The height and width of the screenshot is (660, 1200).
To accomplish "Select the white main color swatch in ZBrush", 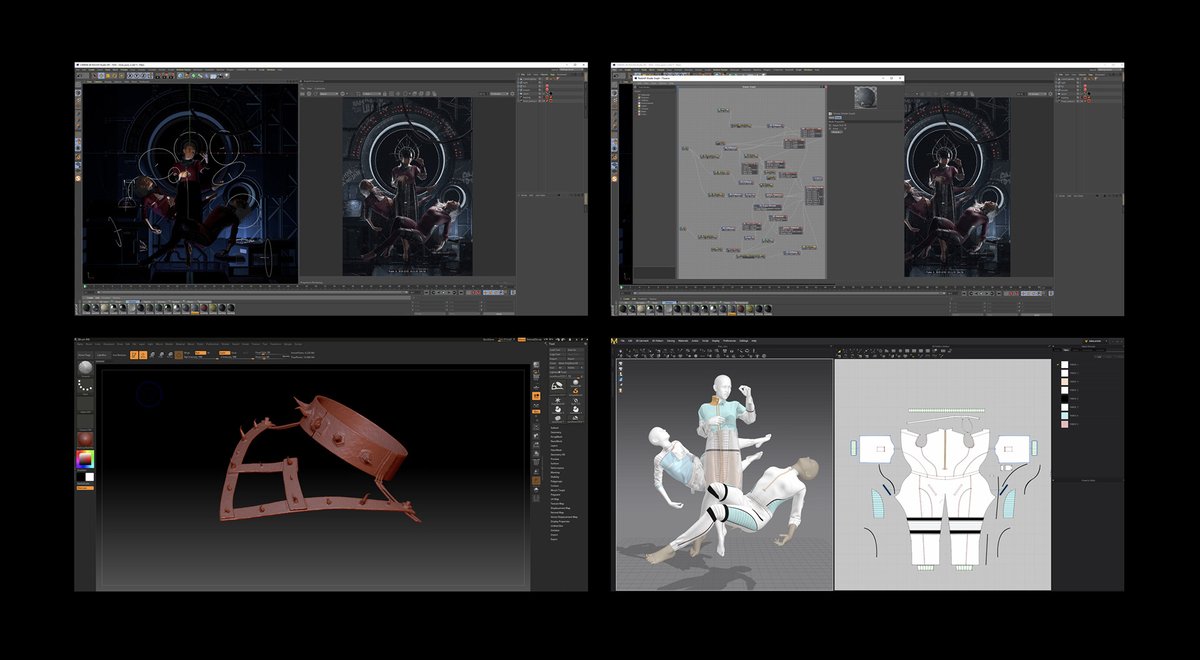I will coord(90,477).
